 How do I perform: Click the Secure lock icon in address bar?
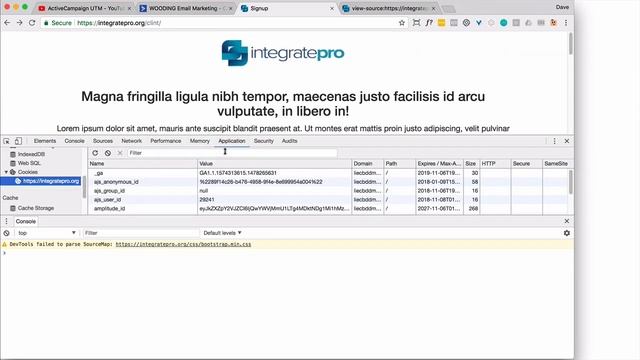(x=46, y=23)
